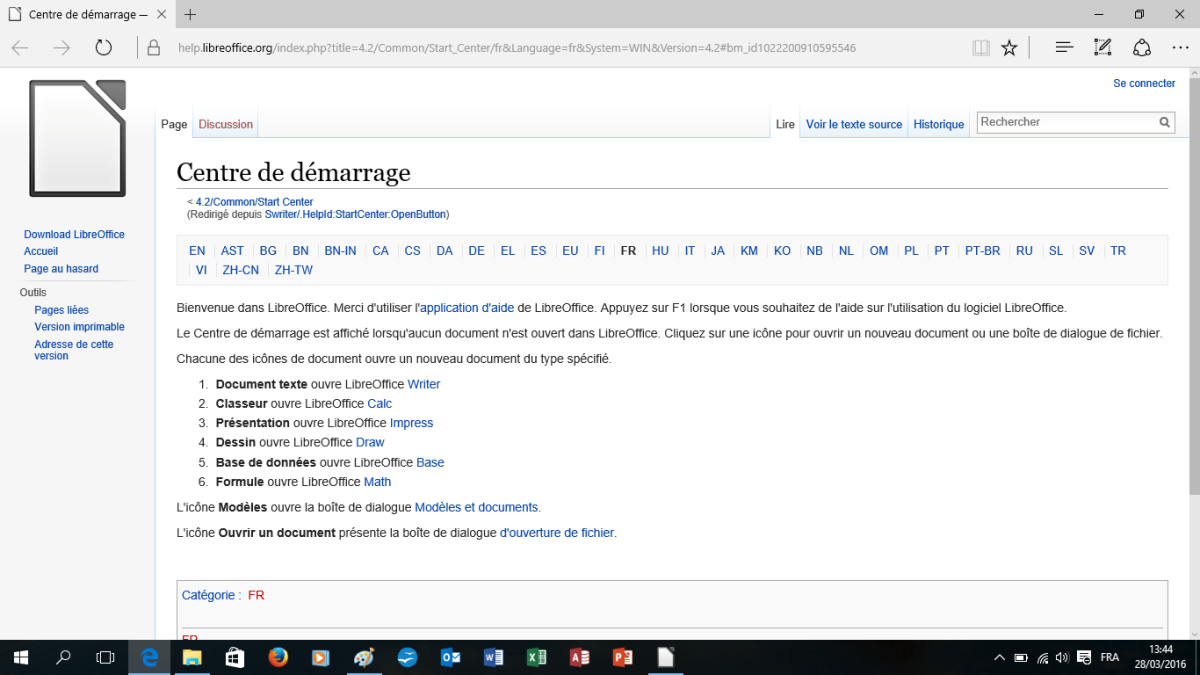Open Firefox from the taskbar
This screenshot has height=675, width=1200.
[x=278, y=657]
